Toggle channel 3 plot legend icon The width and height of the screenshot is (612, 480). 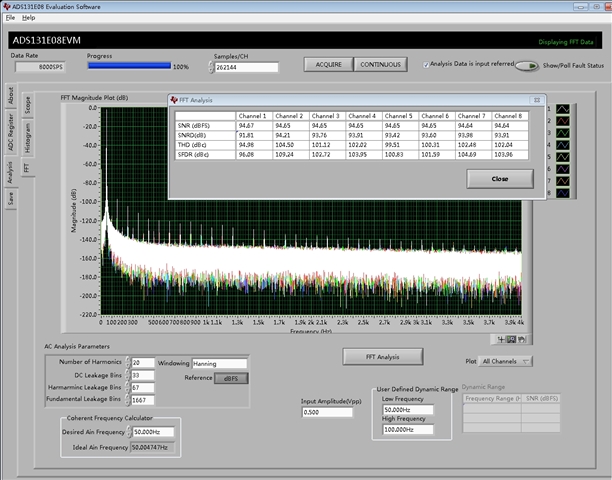(562, 133)
